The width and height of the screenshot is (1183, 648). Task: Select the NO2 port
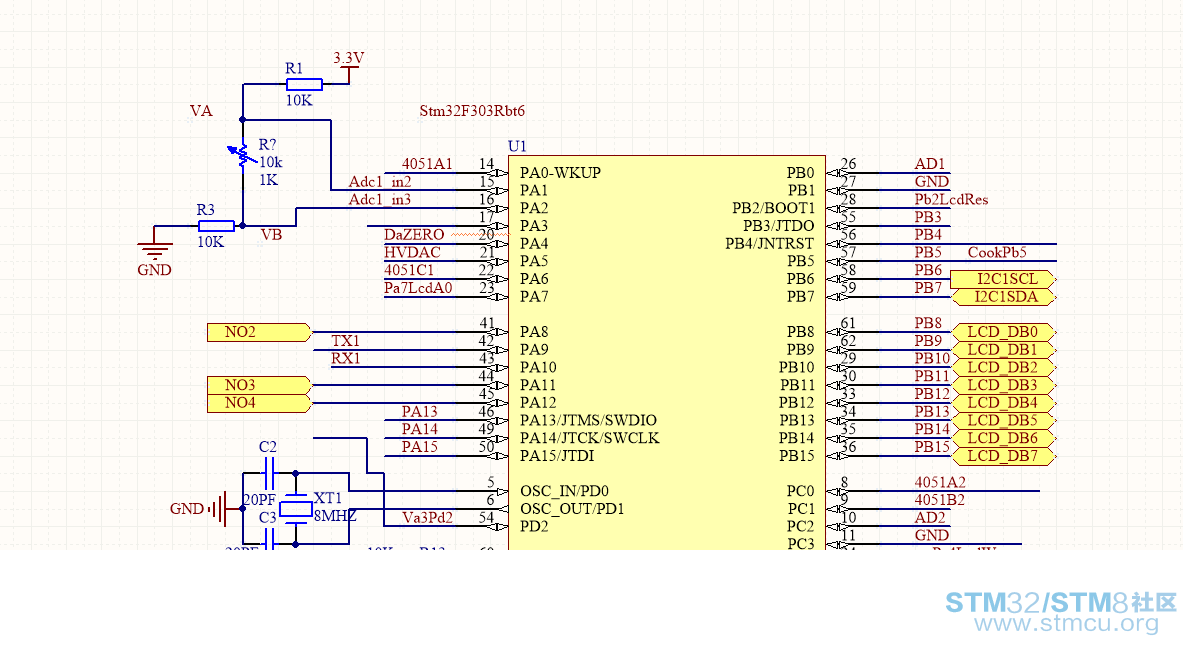(260, 332)
